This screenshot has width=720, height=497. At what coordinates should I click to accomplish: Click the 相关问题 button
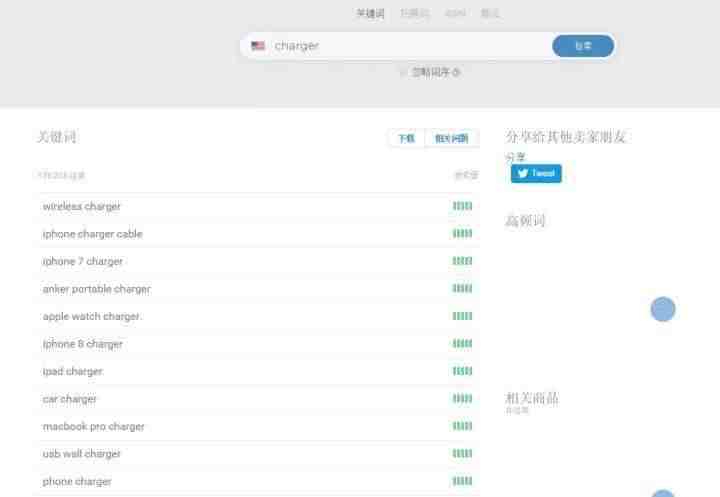point(451,138)
